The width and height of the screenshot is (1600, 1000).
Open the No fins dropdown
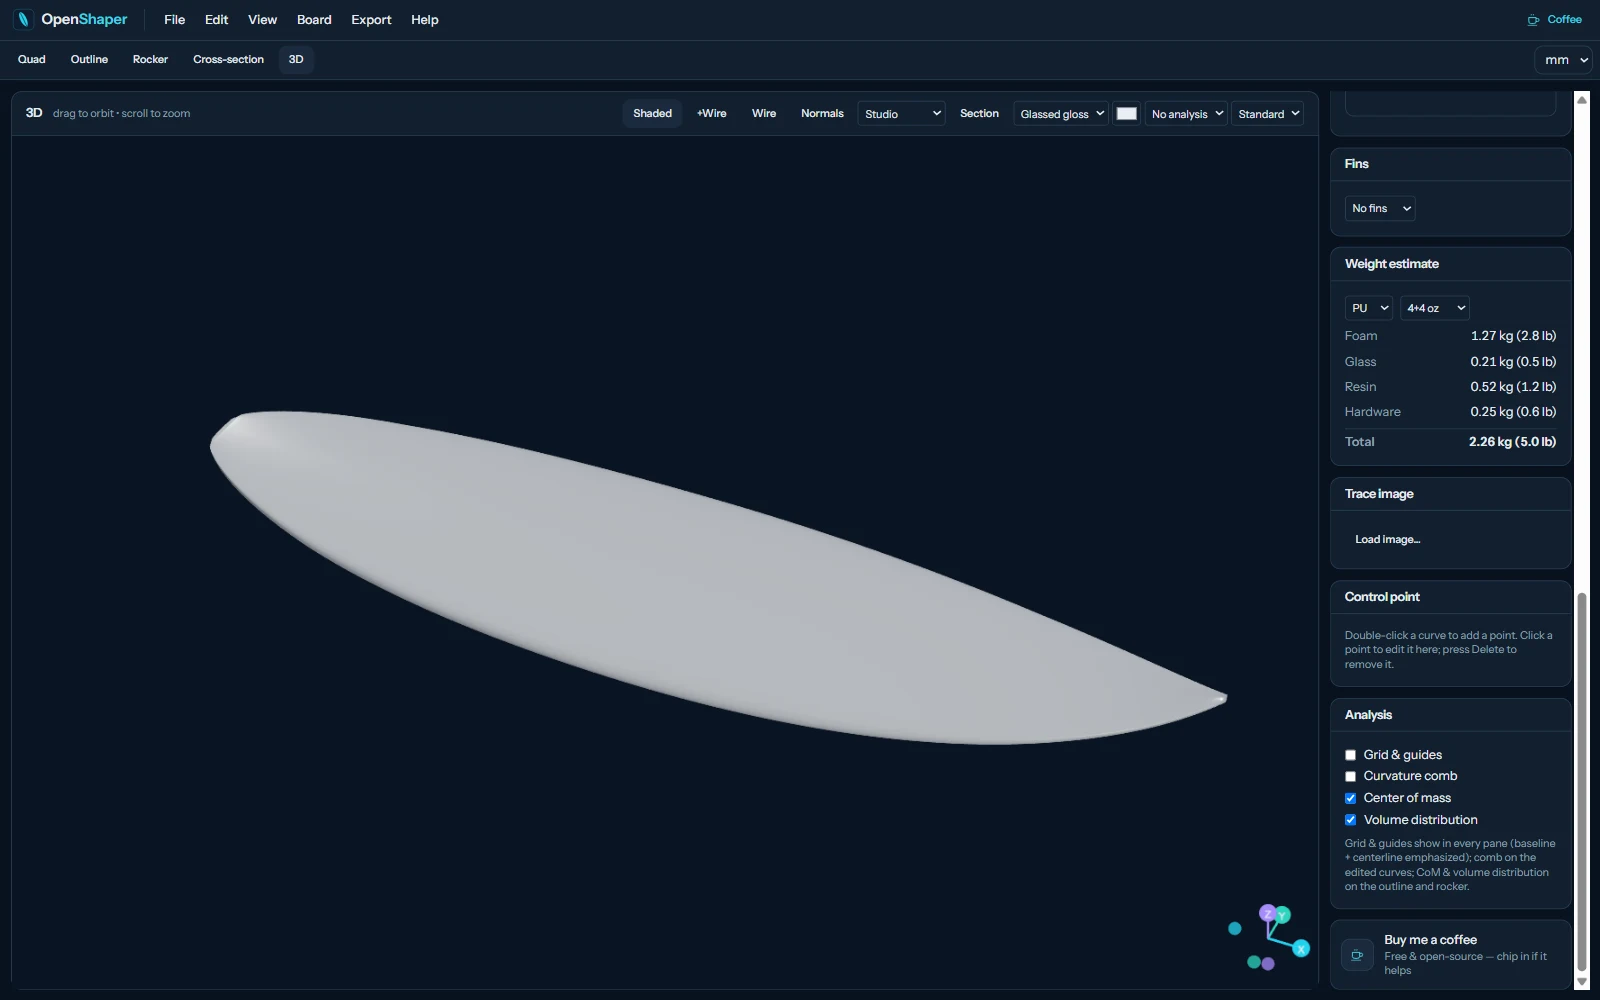[1380, 208]
